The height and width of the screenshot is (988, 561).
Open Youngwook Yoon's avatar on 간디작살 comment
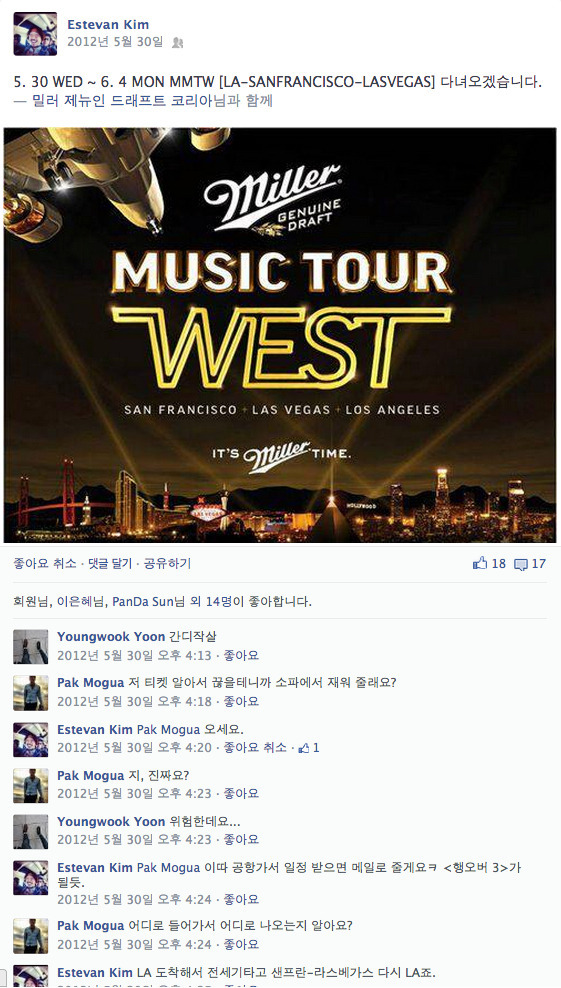pos(30,646)
